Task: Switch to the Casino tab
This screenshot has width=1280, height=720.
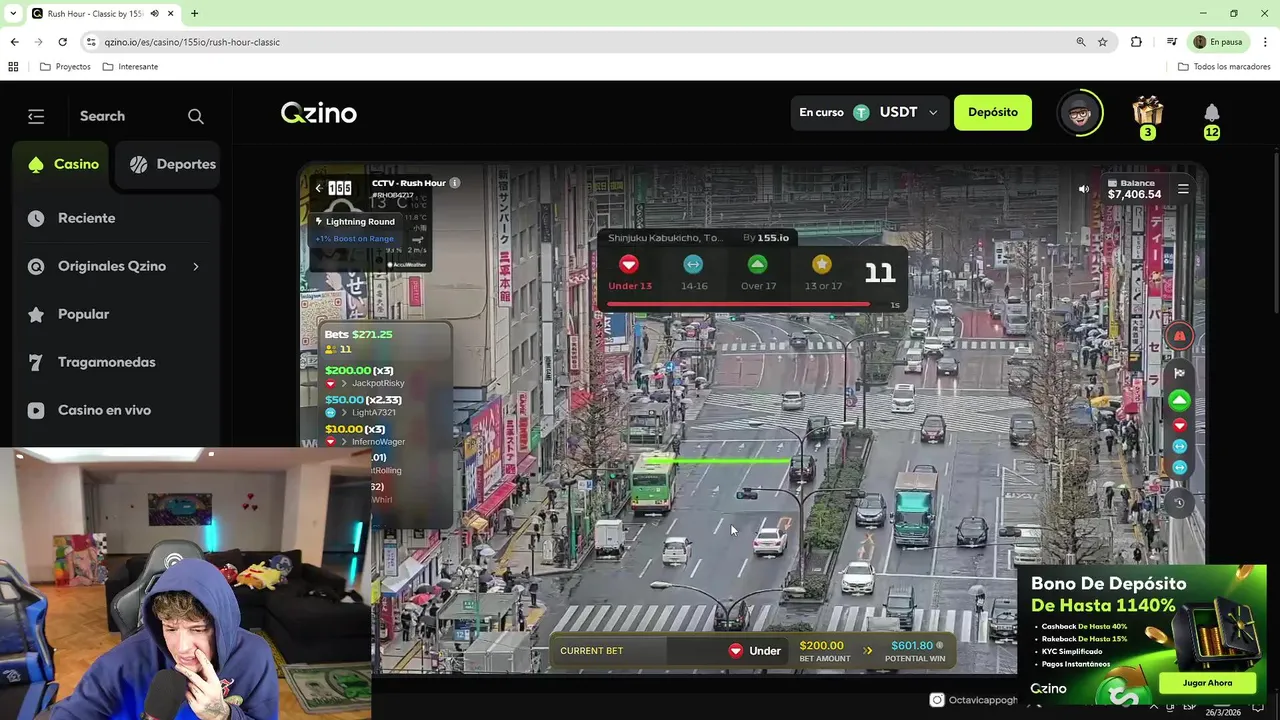Action: click(x=62, y=164)
